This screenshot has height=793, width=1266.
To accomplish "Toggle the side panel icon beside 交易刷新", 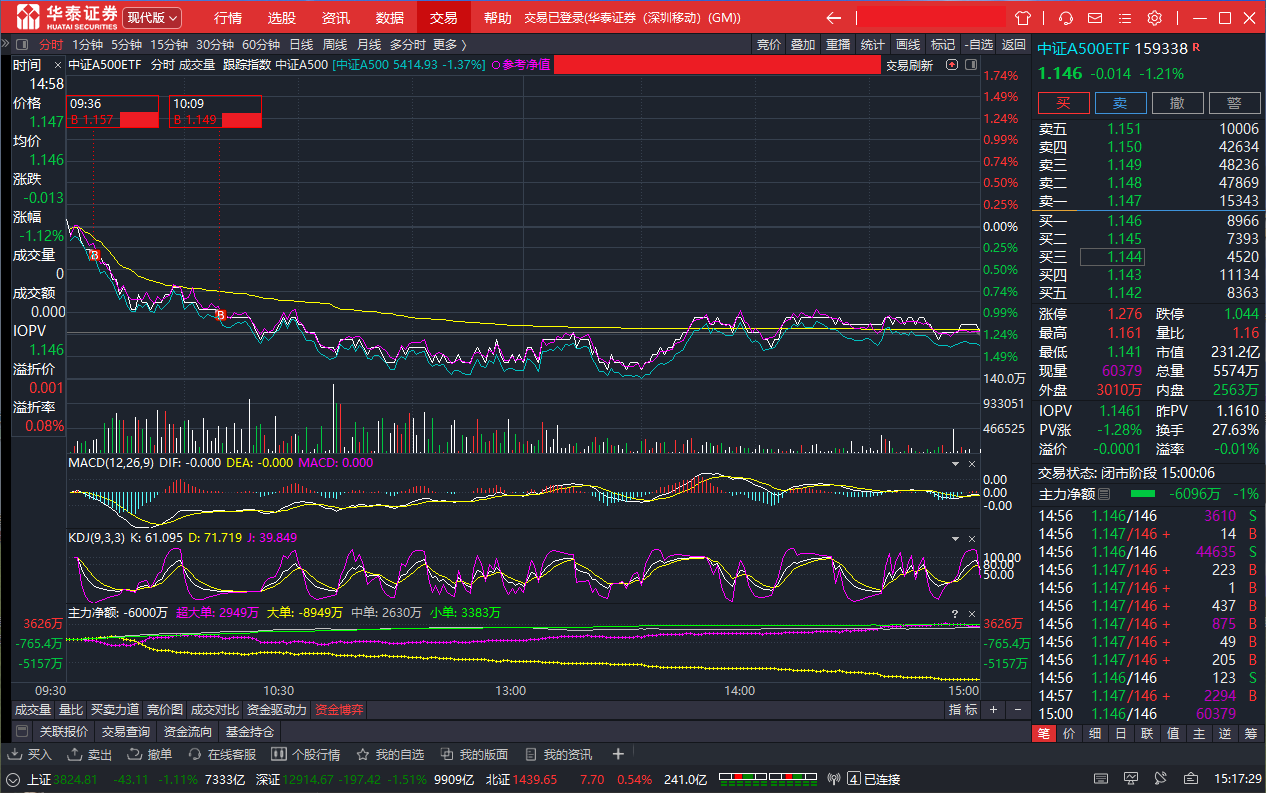I will 969,65.
